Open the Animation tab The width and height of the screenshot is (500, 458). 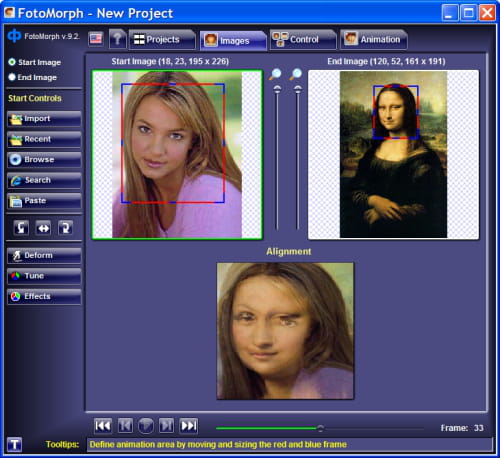(x=374, y=39)
